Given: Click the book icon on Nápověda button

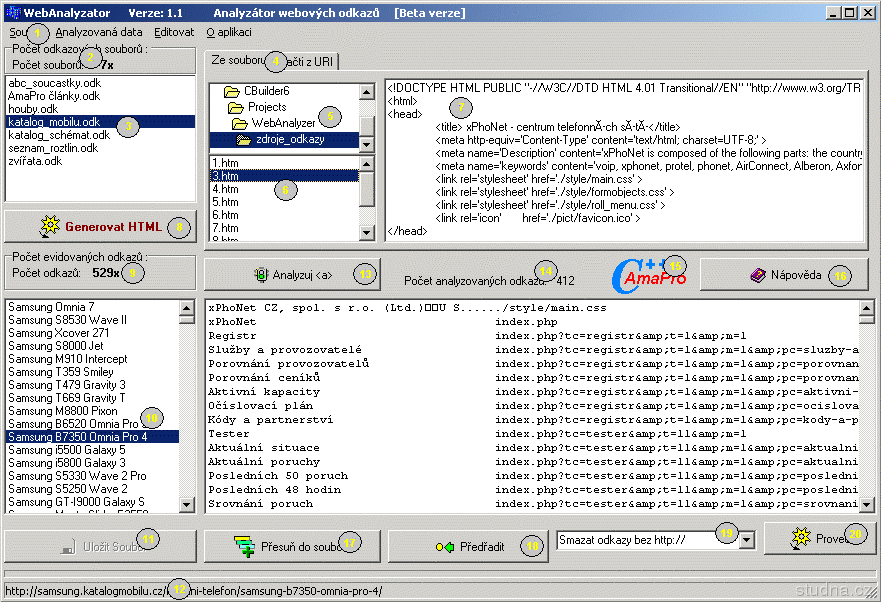Looking at the screenshot, I should click(757, 273).
